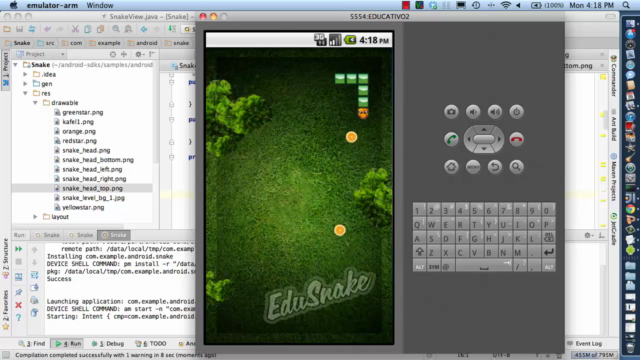Click the Replace toolbar icon
Viewport: 640px width, 360px height.
click(128, 29)
